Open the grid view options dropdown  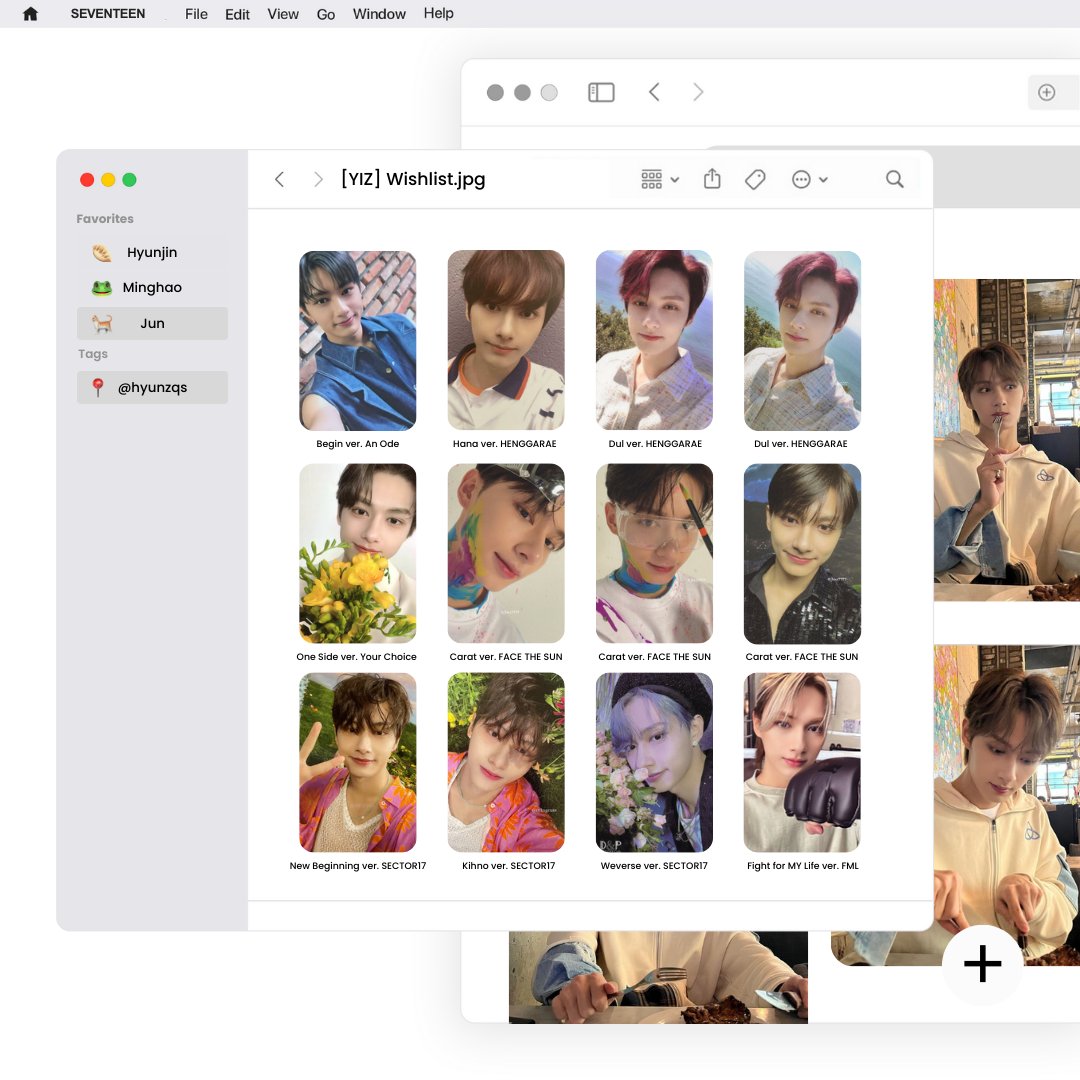pyautogui.click(x=660, y=180)
